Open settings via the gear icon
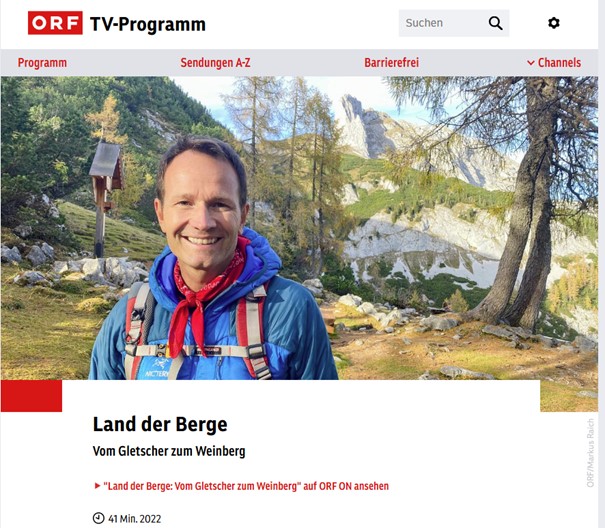 click(x=554, y=23)
